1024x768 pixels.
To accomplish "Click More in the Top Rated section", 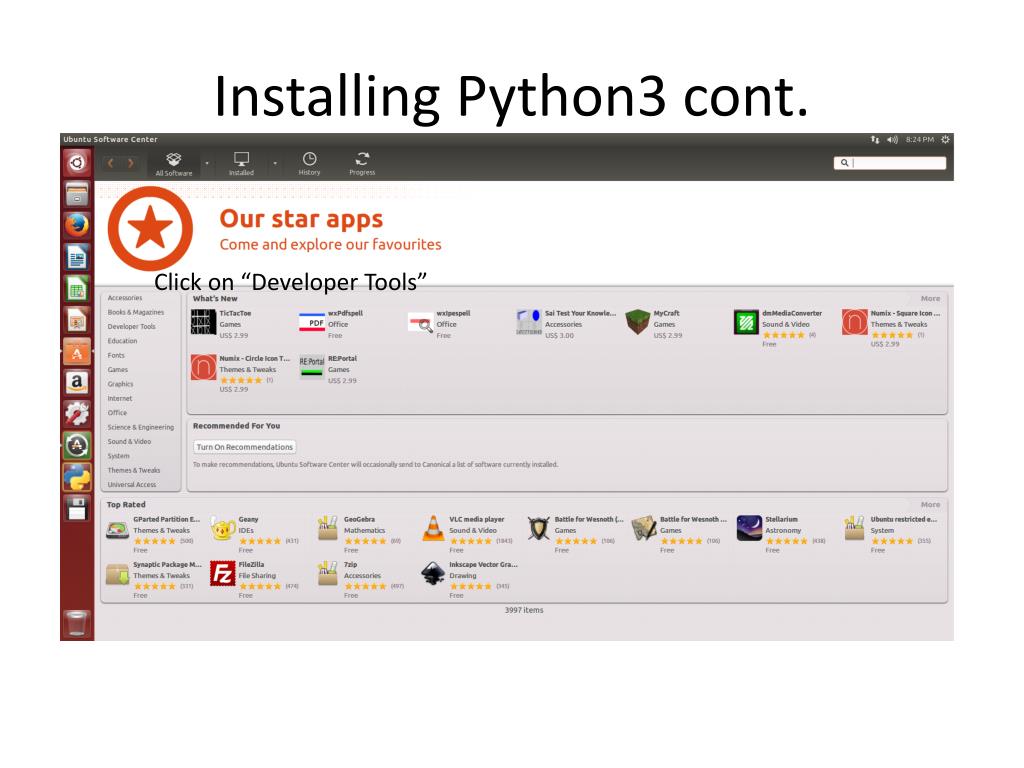I will (x=930, y=505).
